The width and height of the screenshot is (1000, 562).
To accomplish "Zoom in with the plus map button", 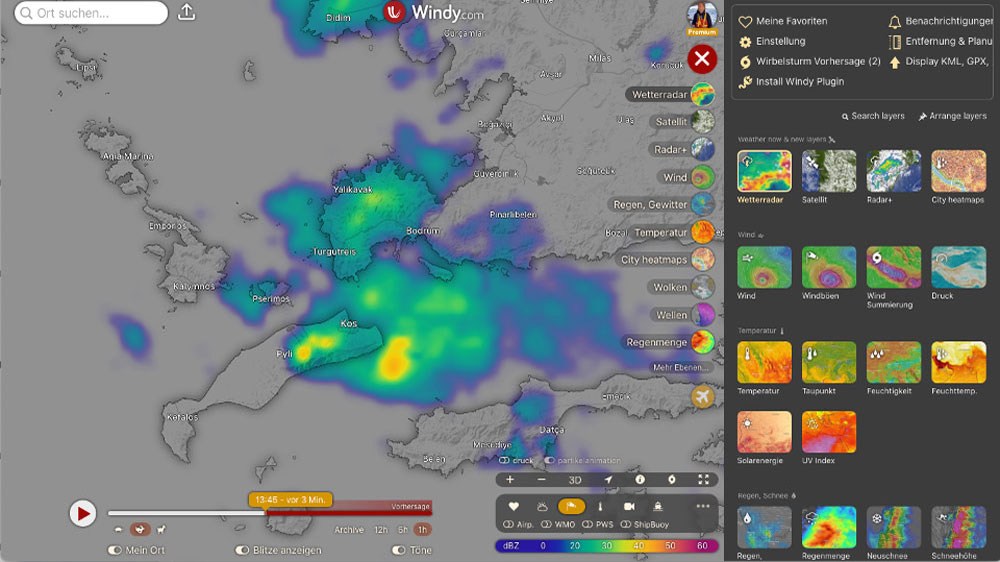I will click(510, 480).
